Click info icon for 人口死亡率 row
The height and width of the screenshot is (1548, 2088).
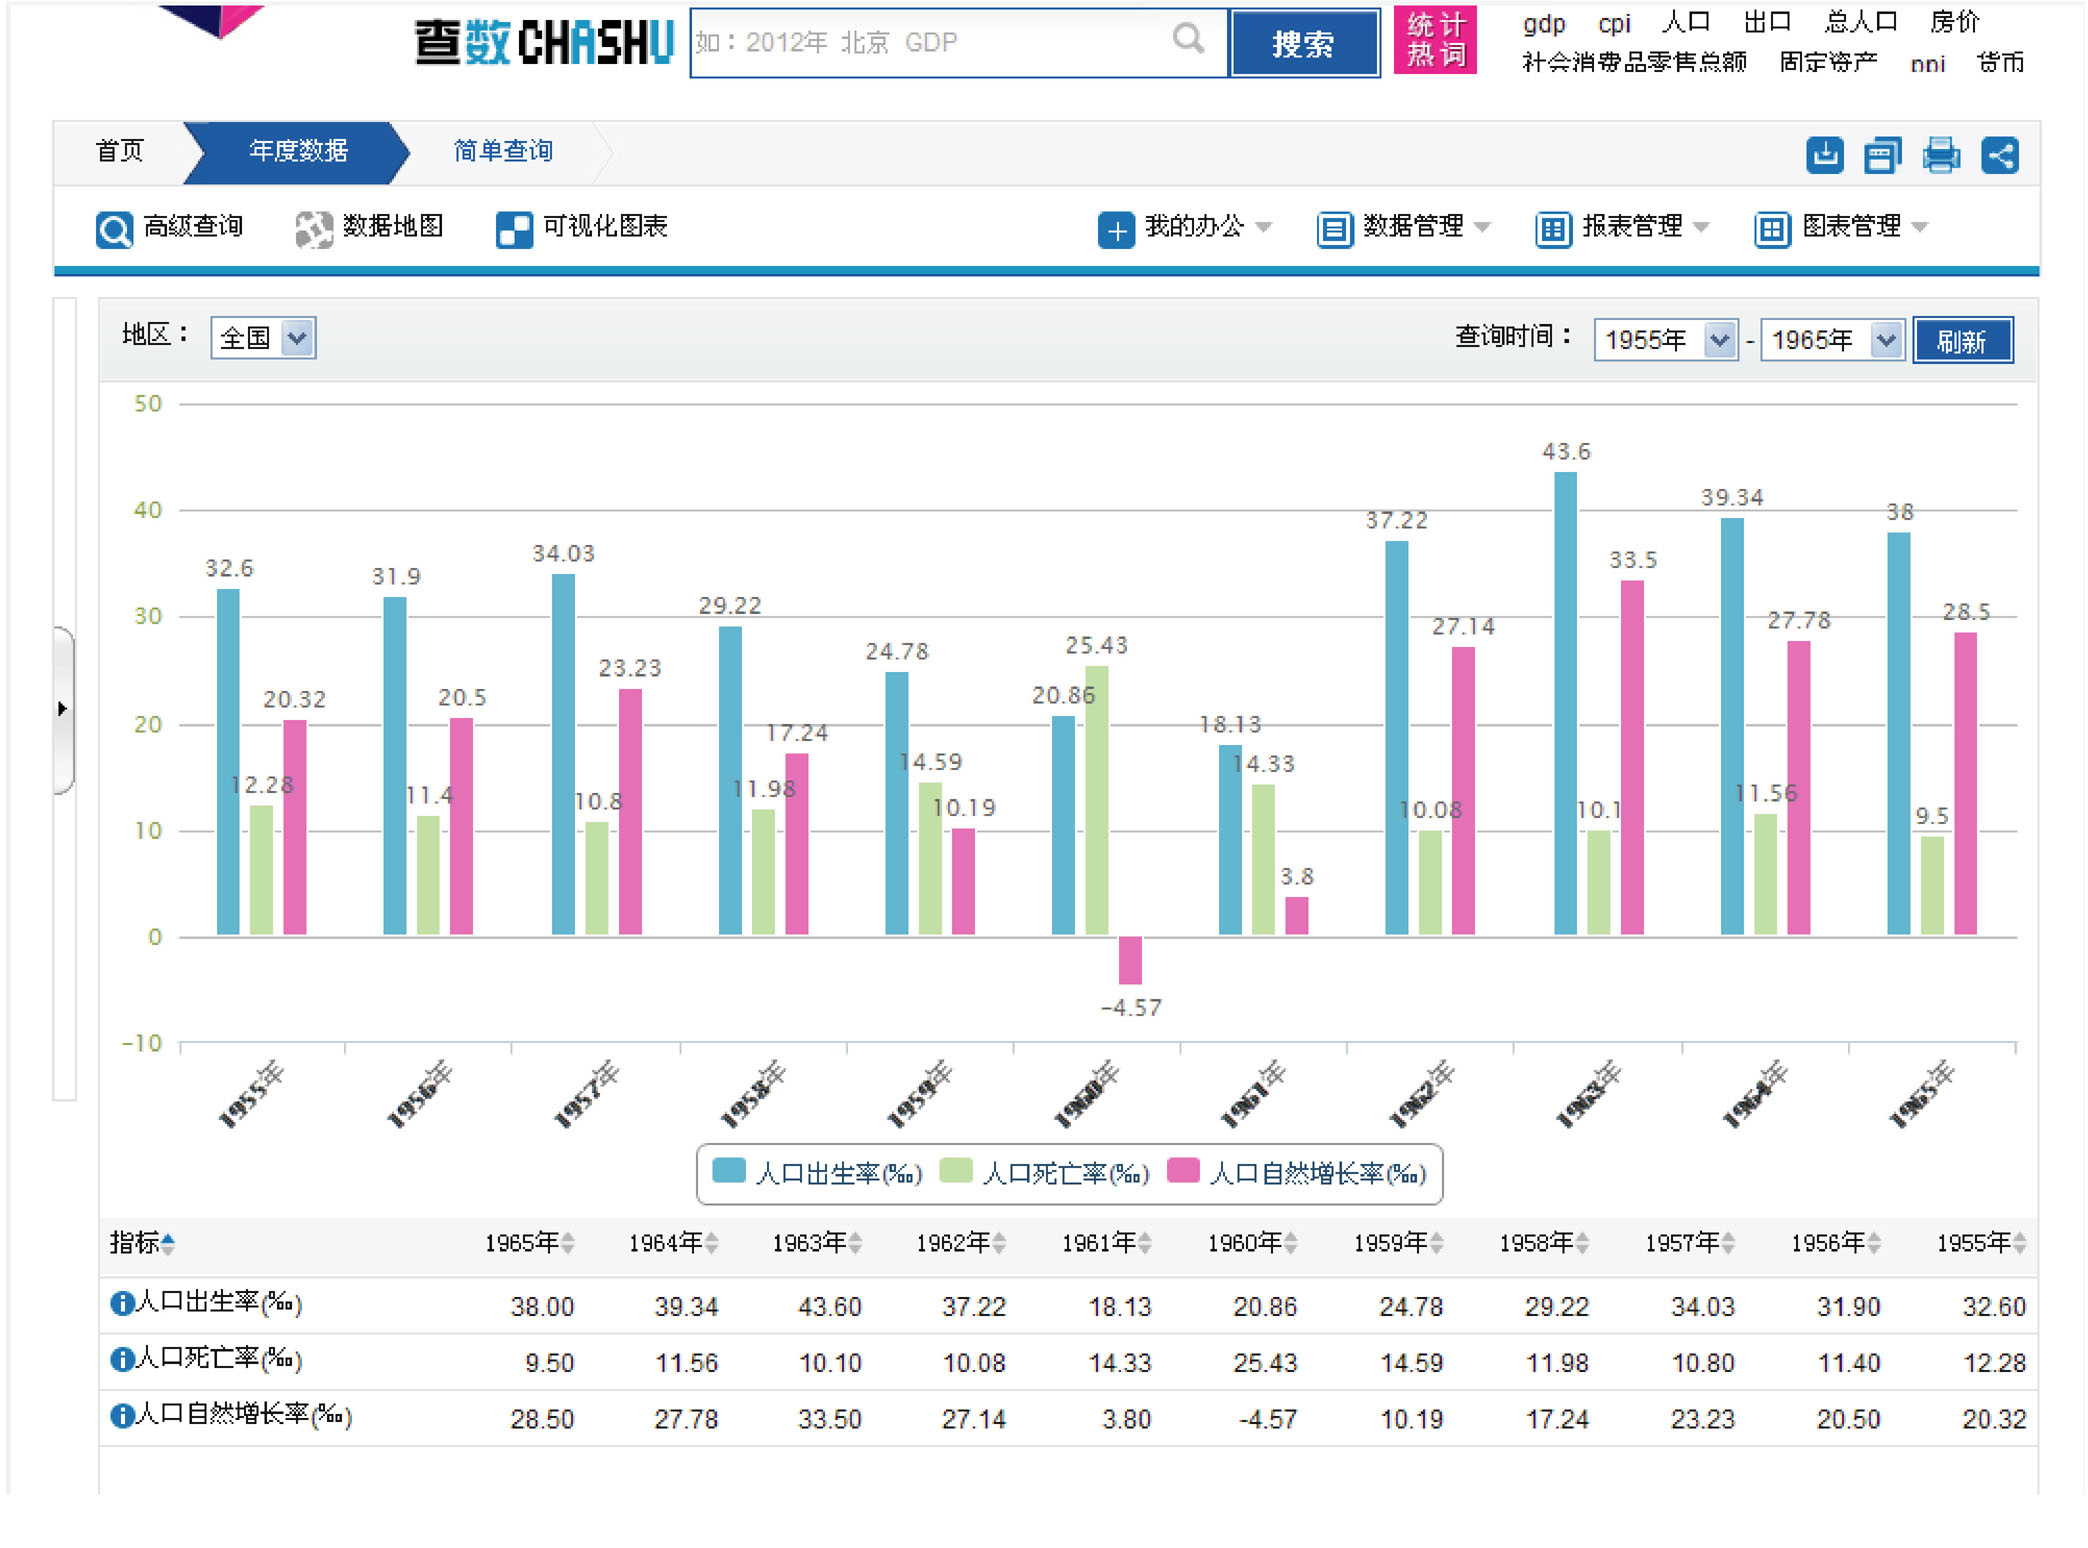(121, 1359)
